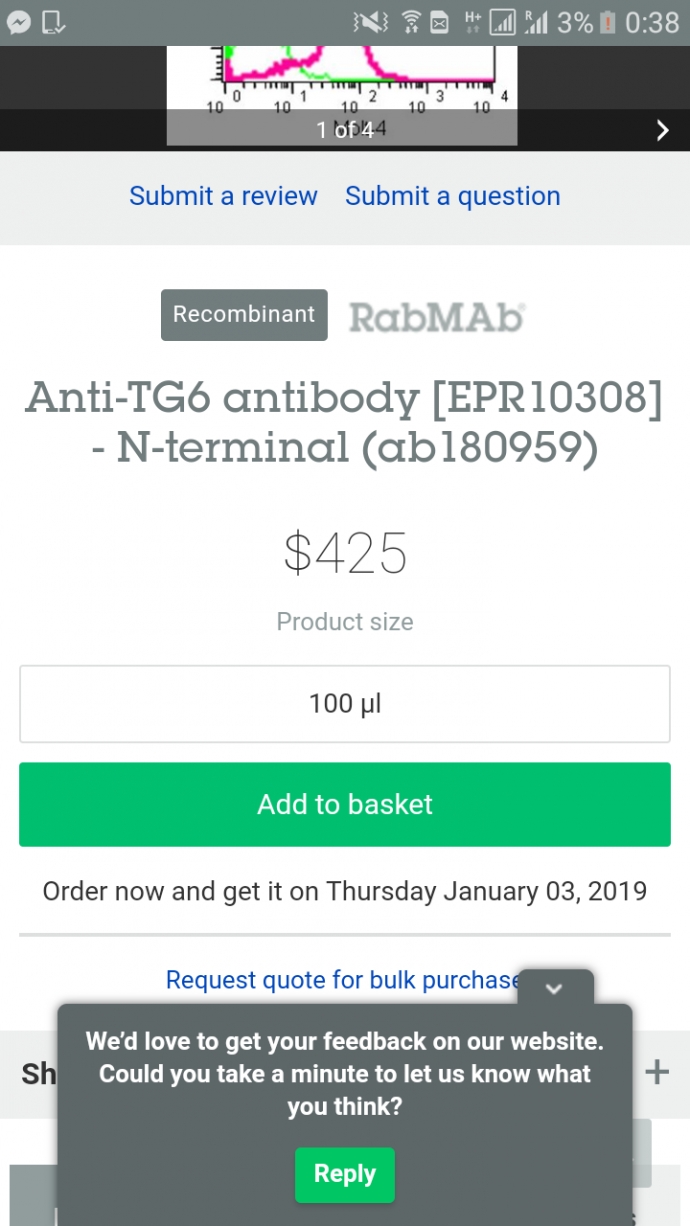Click Submit a review link
Viewport: 690px width, 1226px height.
[x=223, y=196]
